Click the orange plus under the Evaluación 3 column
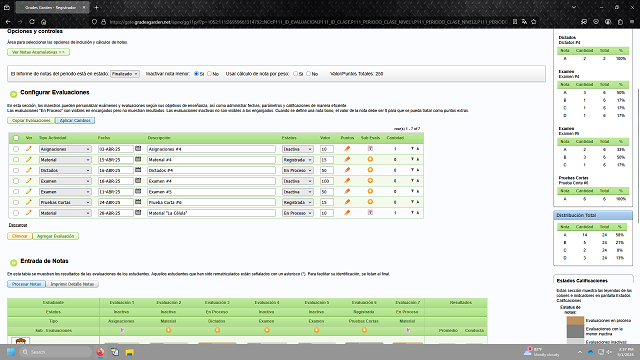 click(217, 330)
